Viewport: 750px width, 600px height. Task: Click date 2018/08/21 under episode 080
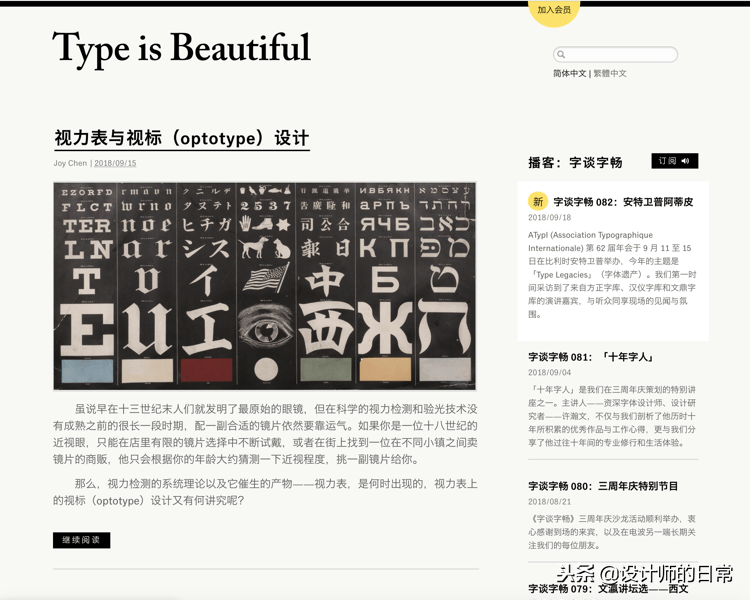tap(550, 501)
